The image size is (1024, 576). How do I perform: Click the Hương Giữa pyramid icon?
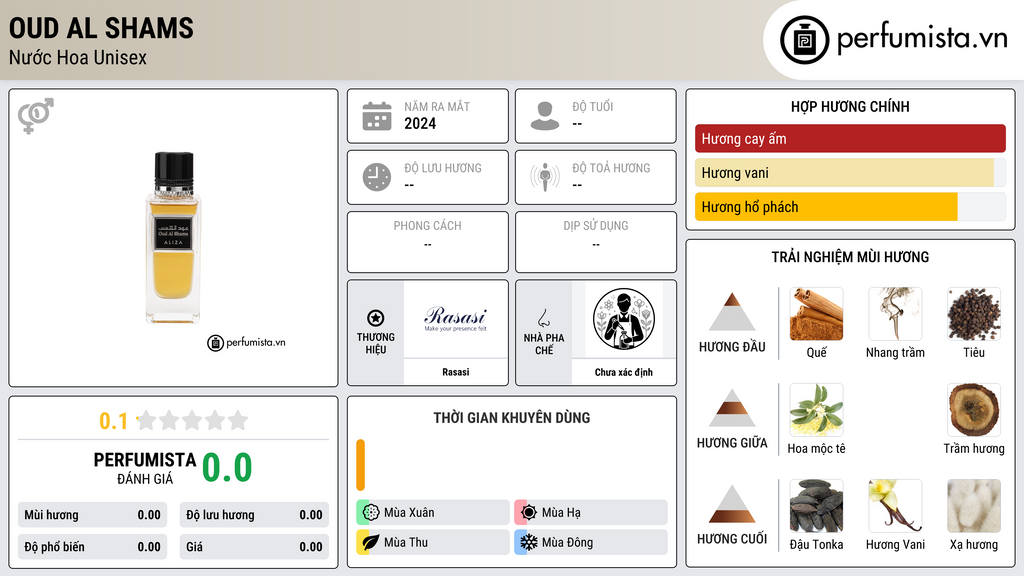732,408
